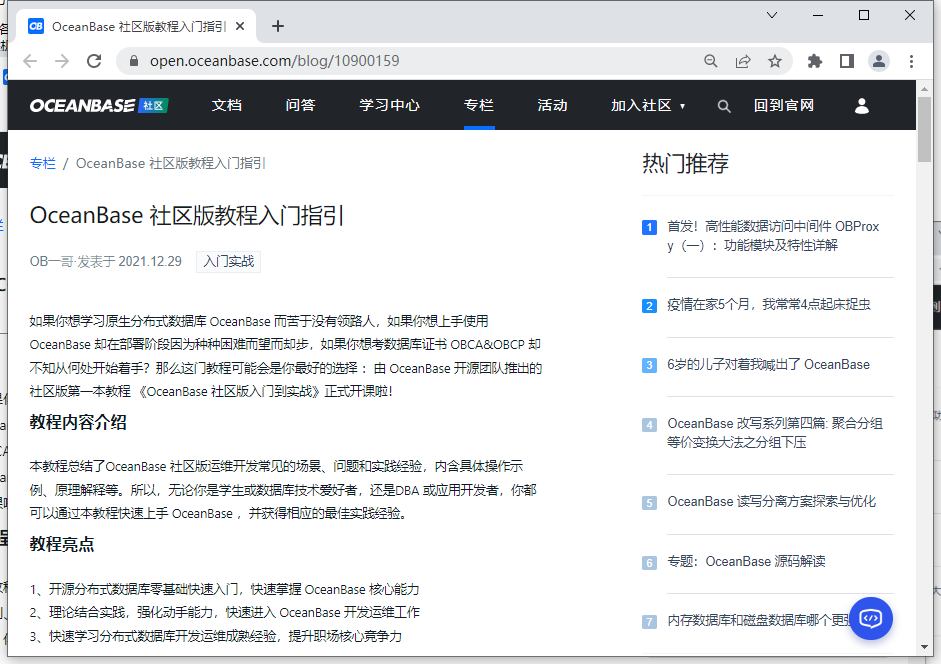The image size is (941, 664).
Task: Open article 6岁的儿子对着我喊出了 OceanBase
Action: coord(768,364)
